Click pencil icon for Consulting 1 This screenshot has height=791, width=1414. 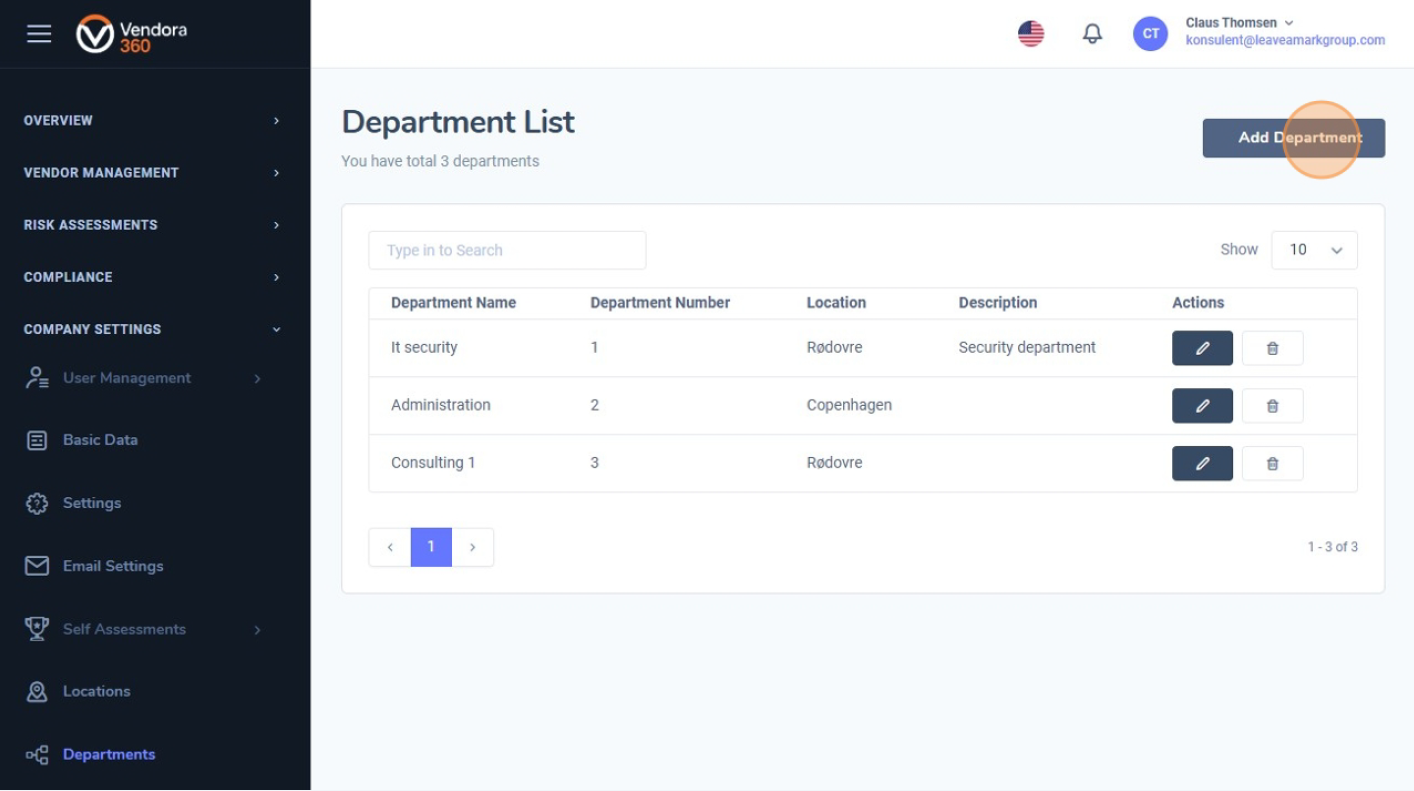coord(1202,464)
